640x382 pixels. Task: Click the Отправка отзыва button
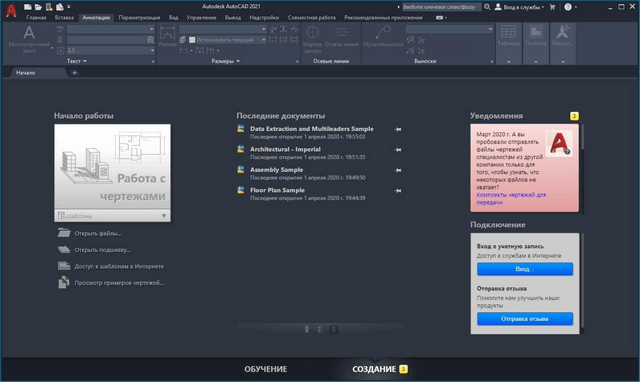[525, 319]
